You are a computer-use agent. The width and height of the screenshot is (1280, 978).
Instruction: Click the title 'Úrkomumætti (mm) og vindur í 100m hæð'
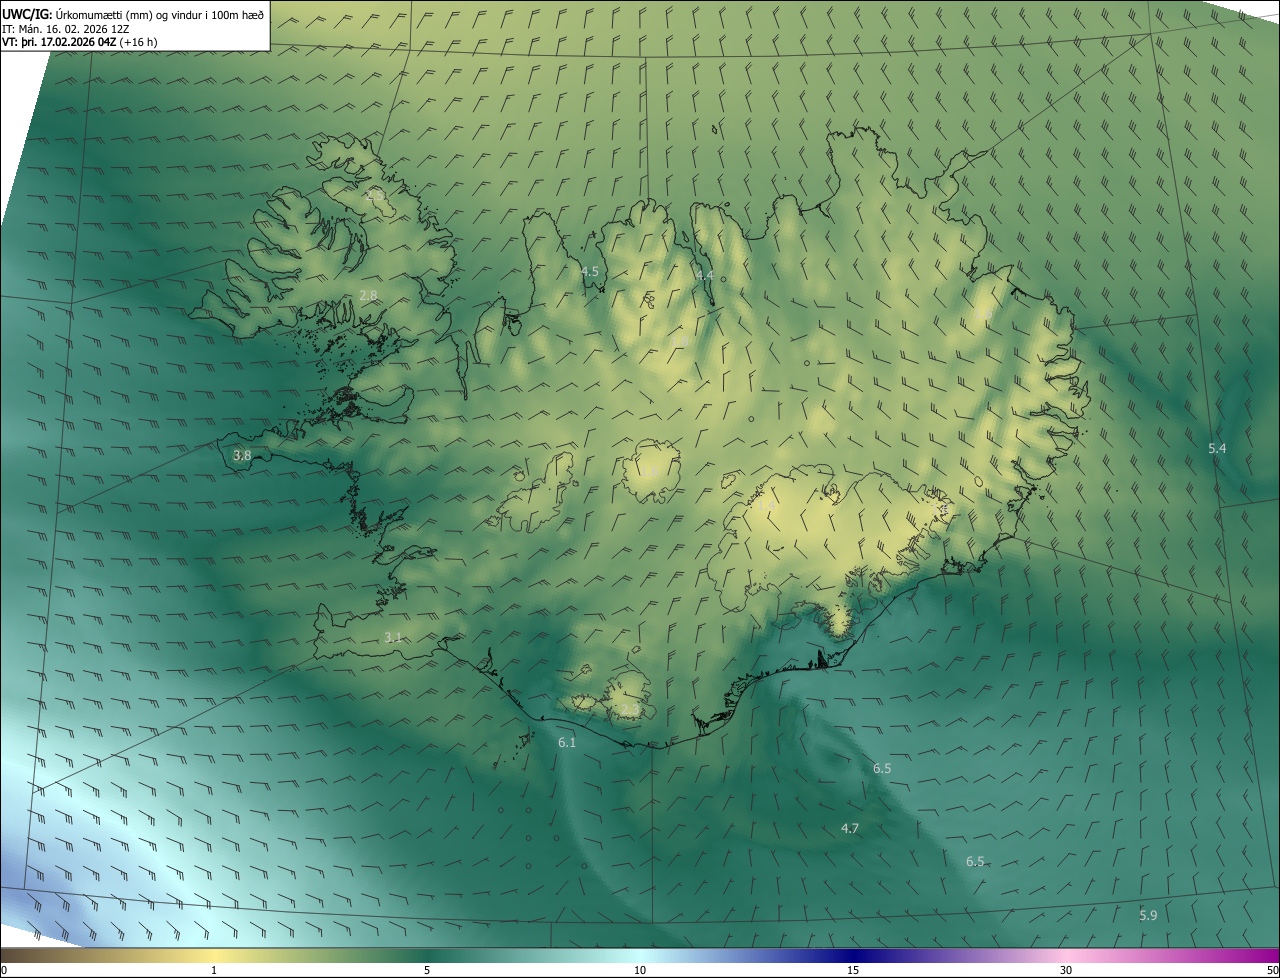click(x=158, y=13)
